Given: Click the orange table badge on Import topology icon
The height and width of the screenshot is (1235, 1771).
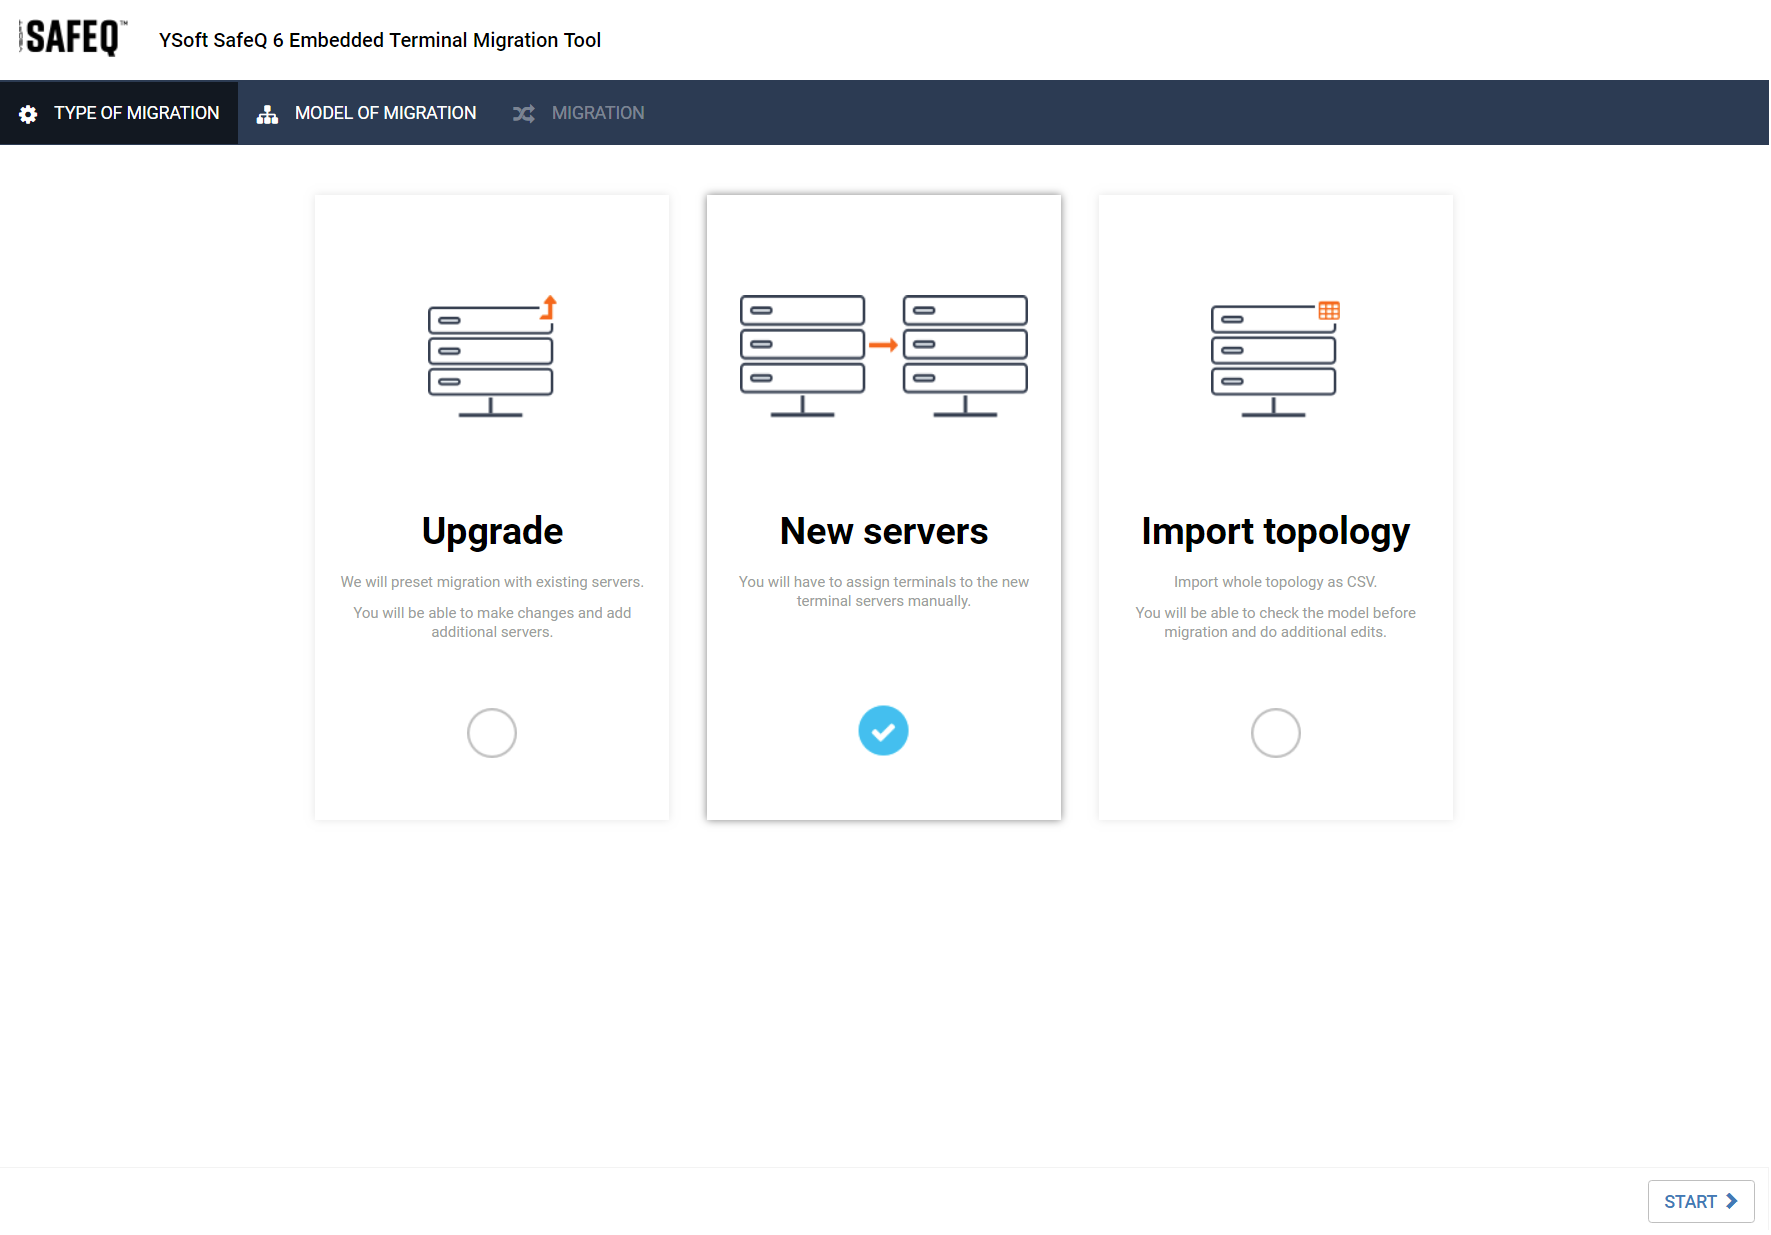Looking at the screenshot, I should click(1328, 311).
